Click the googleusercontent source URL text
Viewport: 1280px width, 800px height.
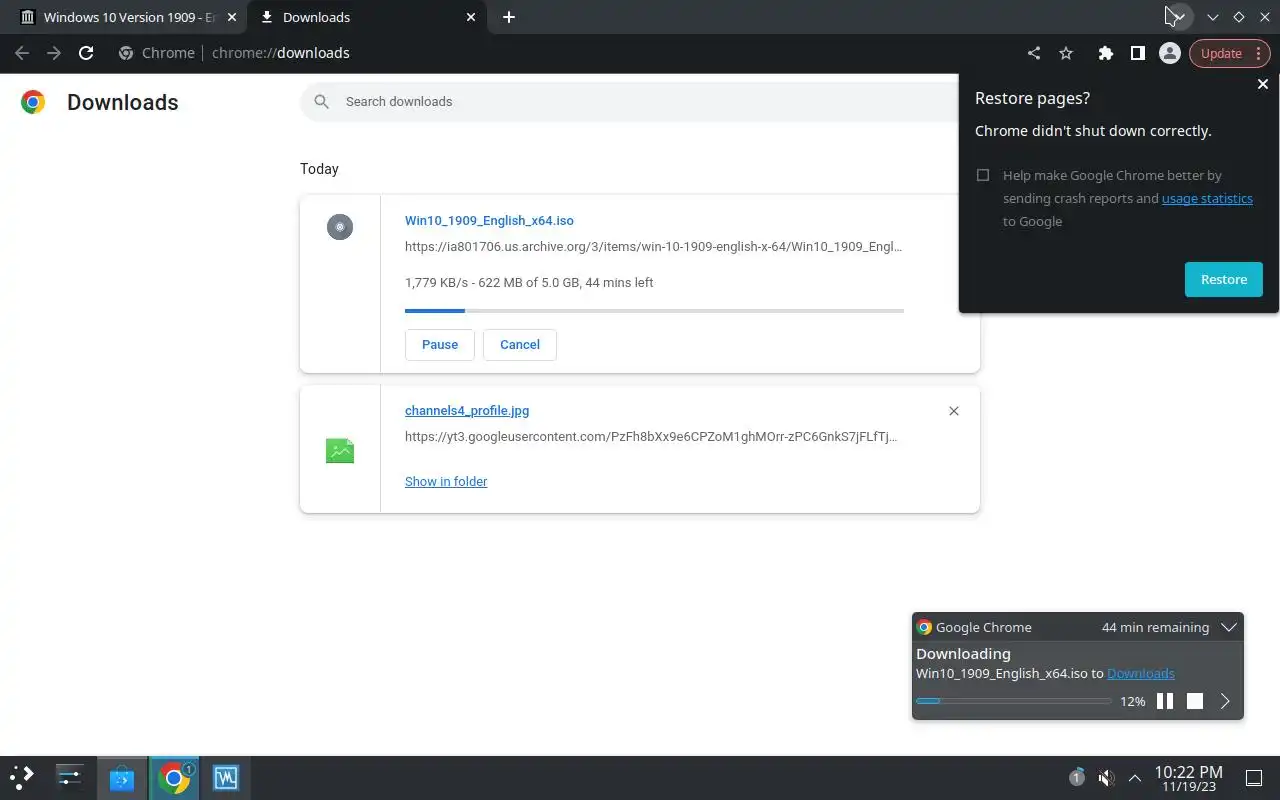651,437
